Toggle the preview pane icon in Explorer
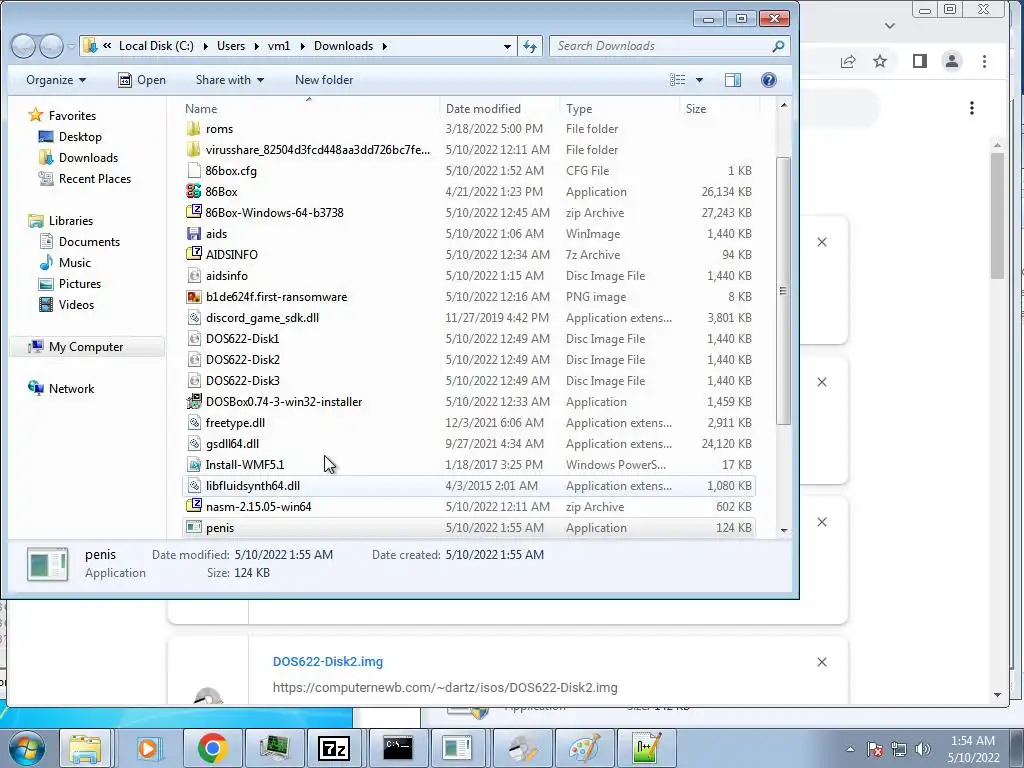 click(x=733, y=80)
